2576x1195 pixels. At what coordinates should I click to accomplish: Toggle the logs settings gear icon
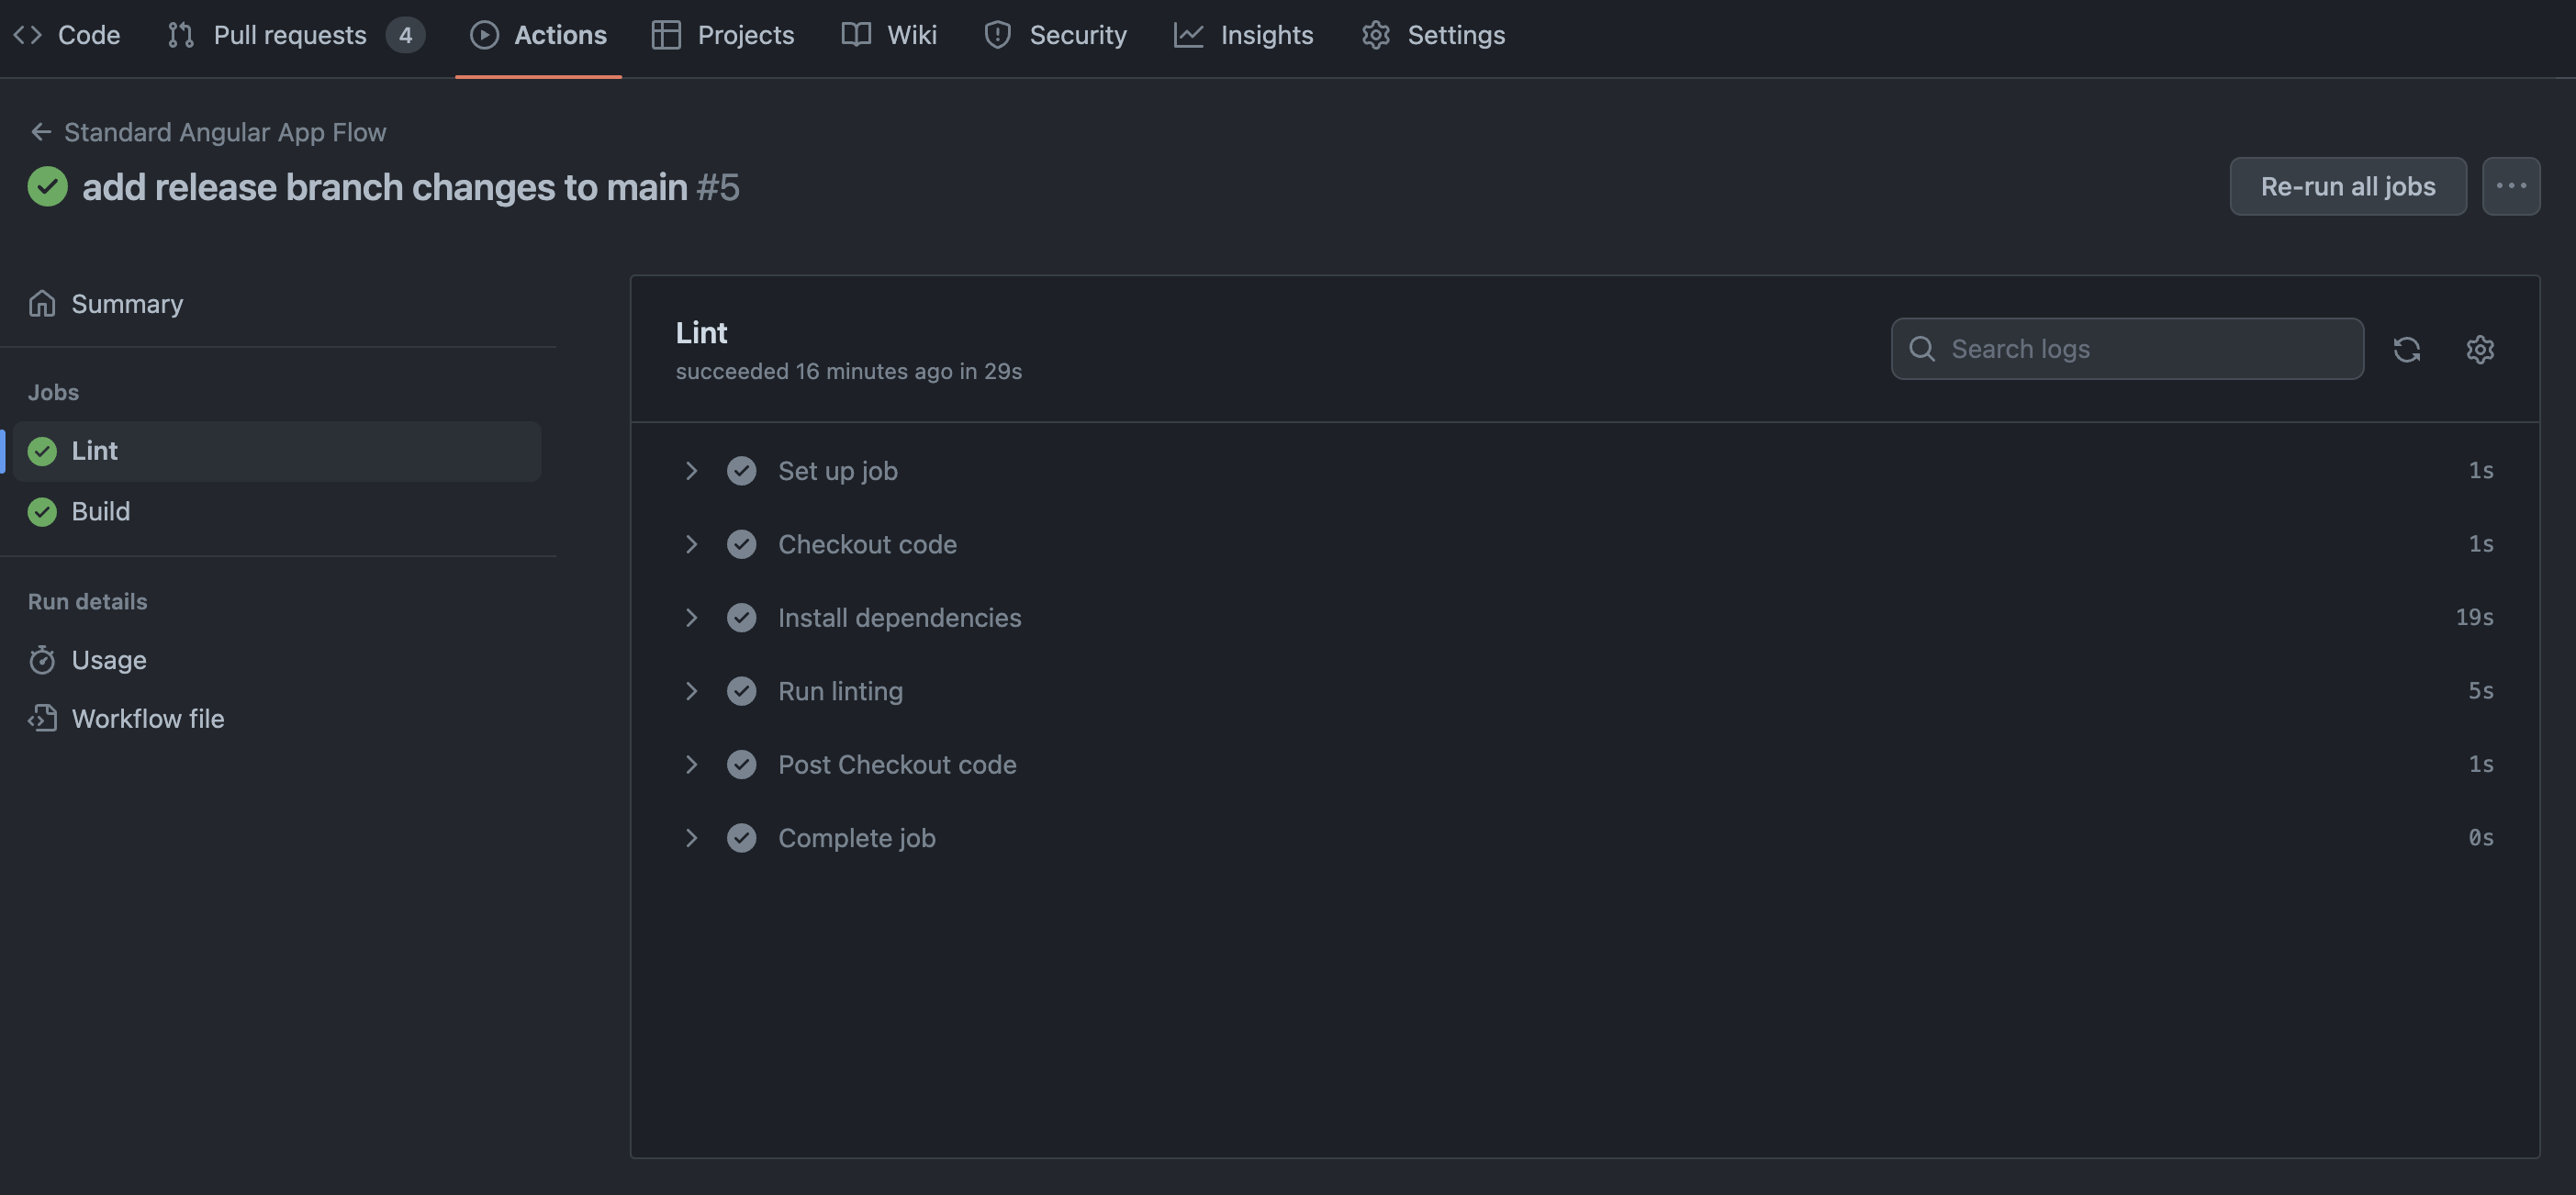pos(2479,348)
